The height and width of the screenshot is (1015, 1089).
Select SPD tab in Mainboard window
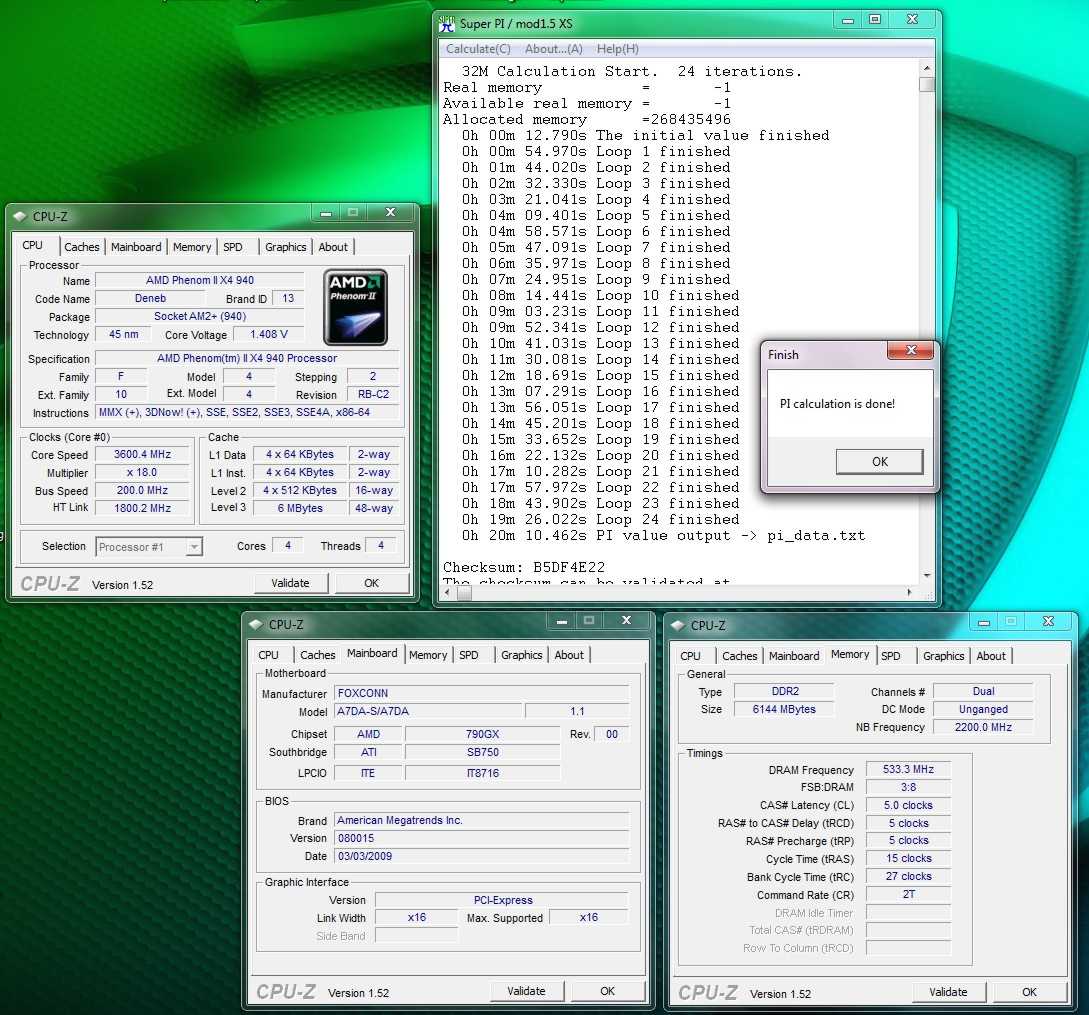[469, 655]
